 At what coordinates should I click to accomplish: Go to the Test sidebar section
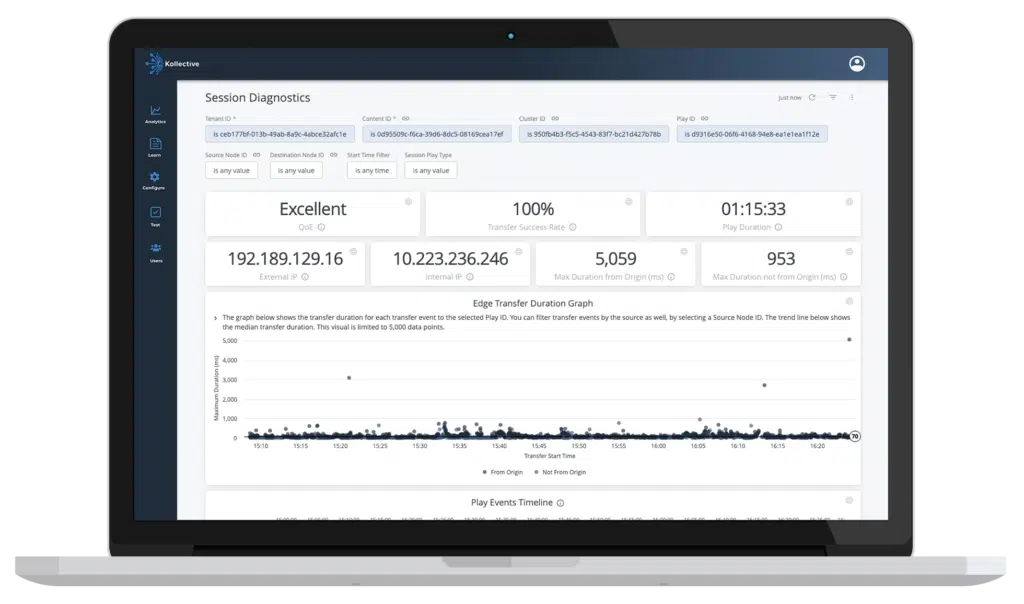155,216
